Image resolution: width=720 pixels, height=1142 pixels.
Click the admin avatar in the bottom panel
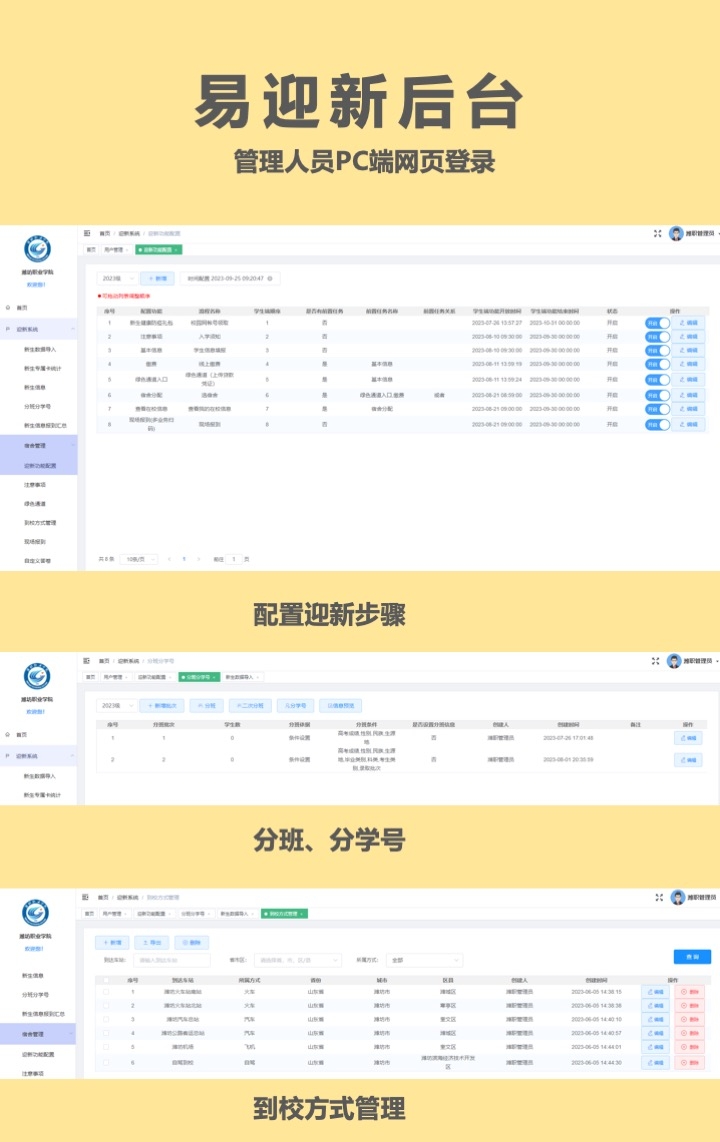tap(677, 898)
